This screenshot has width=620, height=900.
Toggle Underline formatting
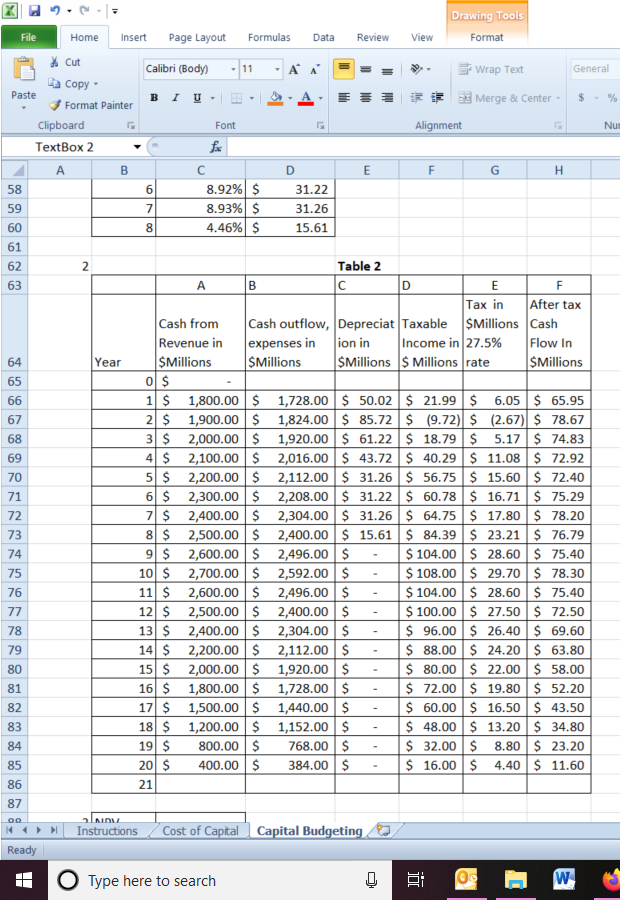coord(197,98)
